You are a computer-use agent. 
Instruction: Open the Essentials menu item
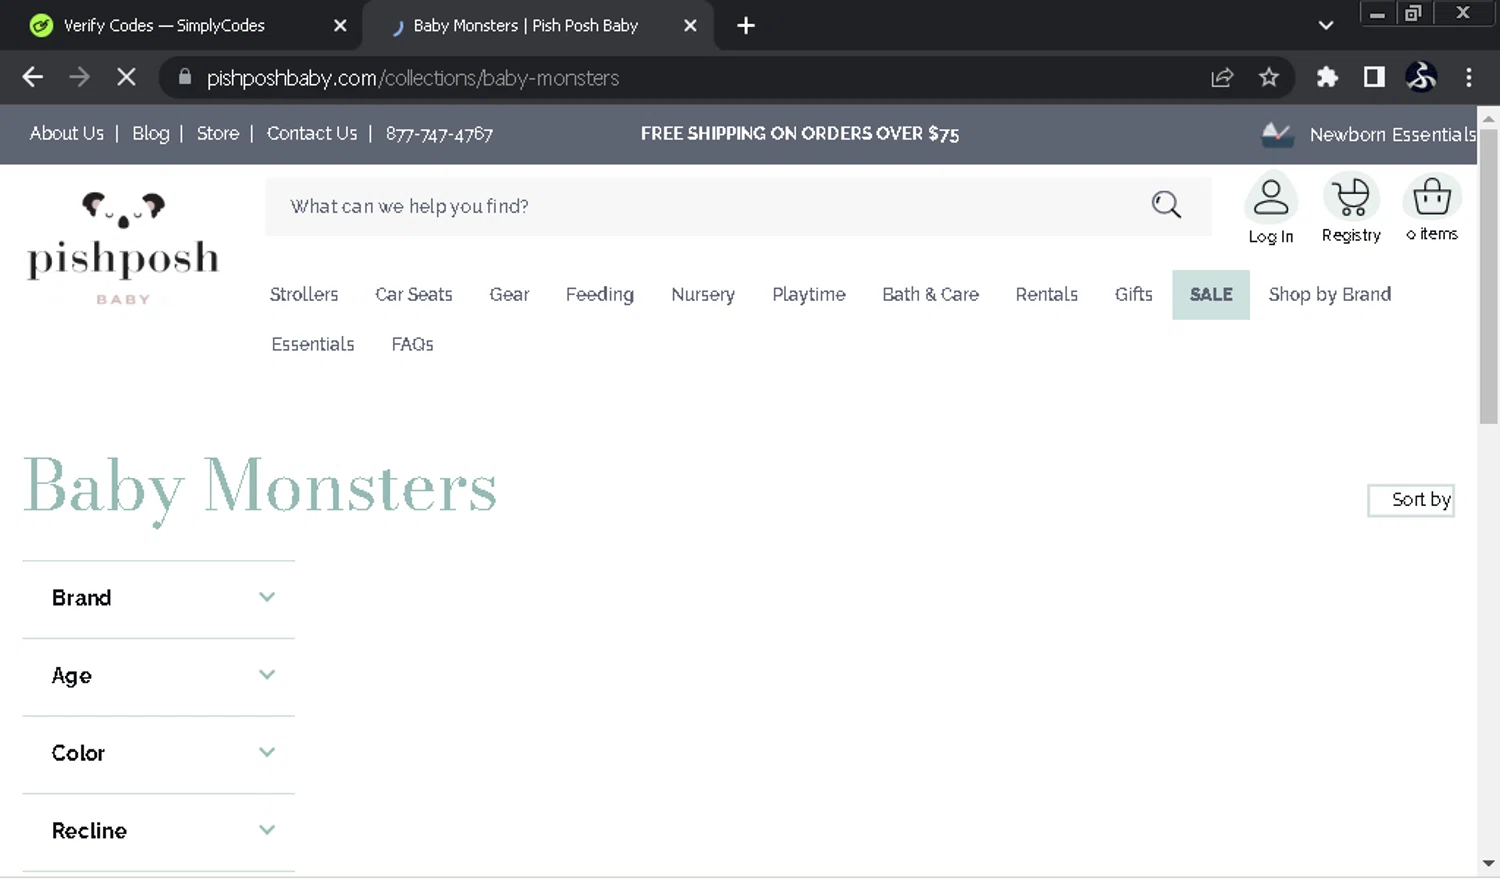[313, 344]
